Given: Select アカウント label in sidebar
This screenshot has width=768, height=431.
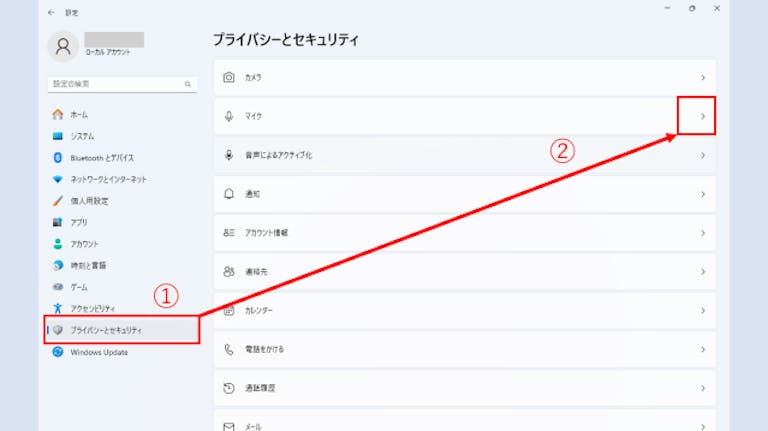Looking at the screenshot, I should click(x=84, y=244).
